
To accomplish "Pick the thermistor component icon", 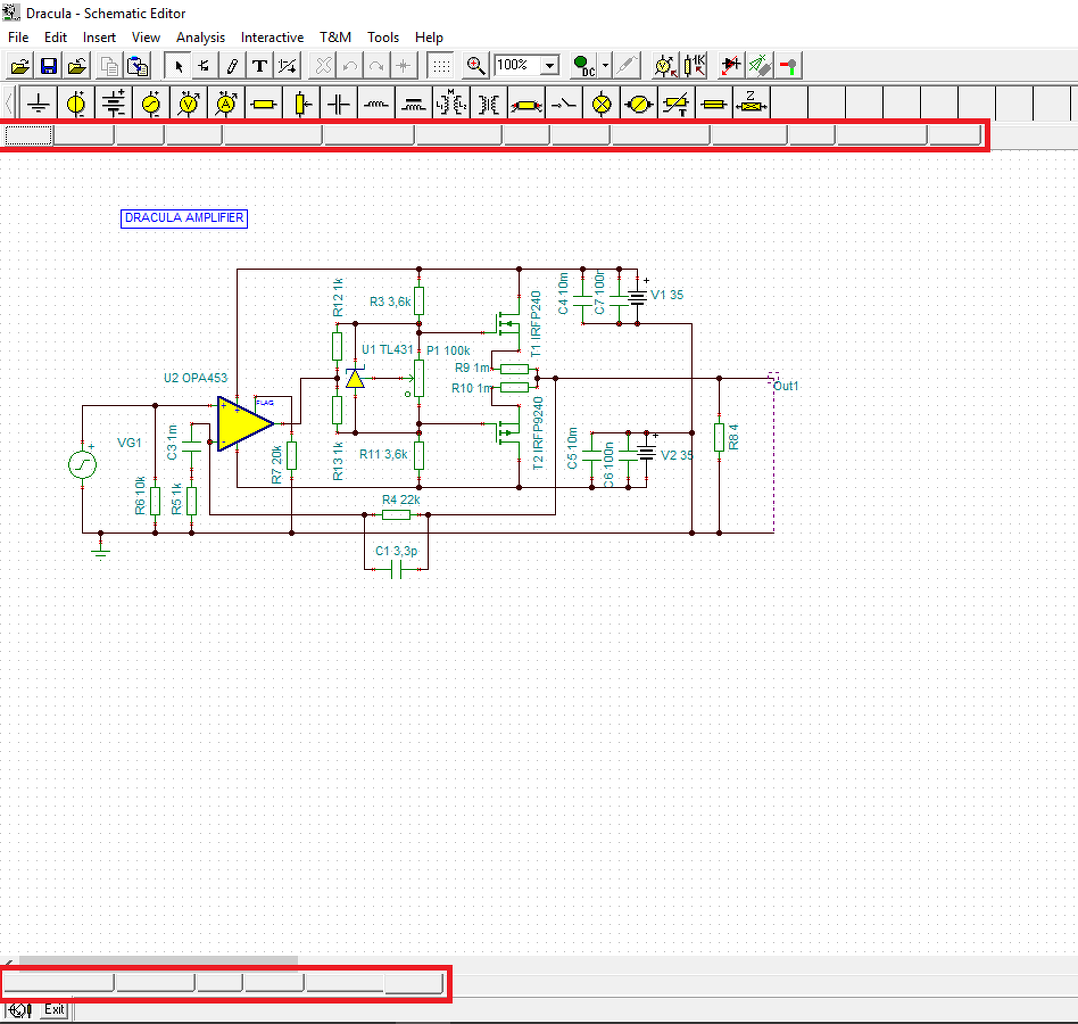I will pos(676,104).
